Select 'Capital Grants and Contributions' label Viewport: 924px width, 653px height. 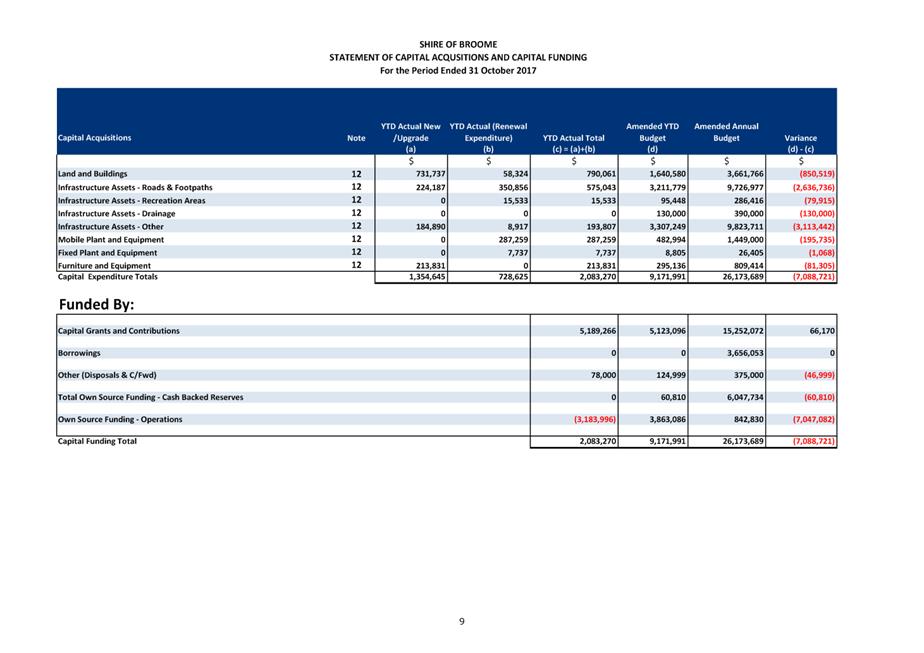pos(118,331)
